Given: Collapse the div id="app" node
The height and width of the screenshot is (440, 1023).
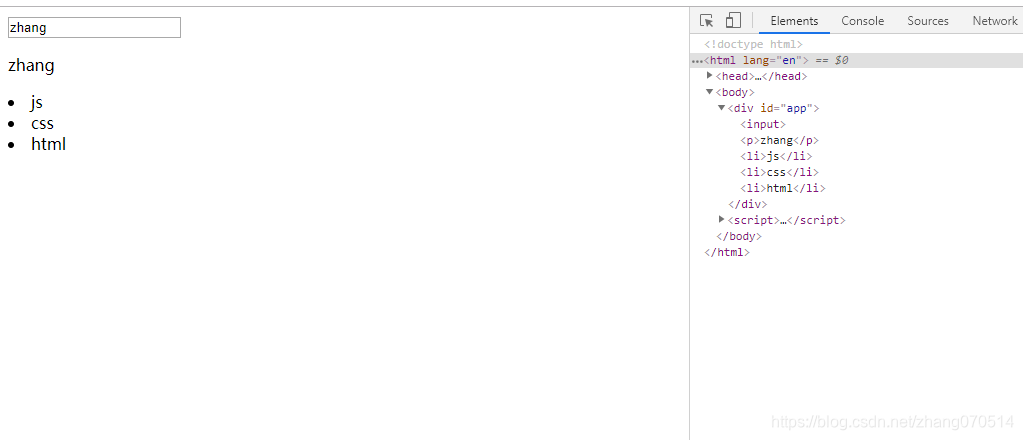Looking at the screenshot, I should coord(722,108).
